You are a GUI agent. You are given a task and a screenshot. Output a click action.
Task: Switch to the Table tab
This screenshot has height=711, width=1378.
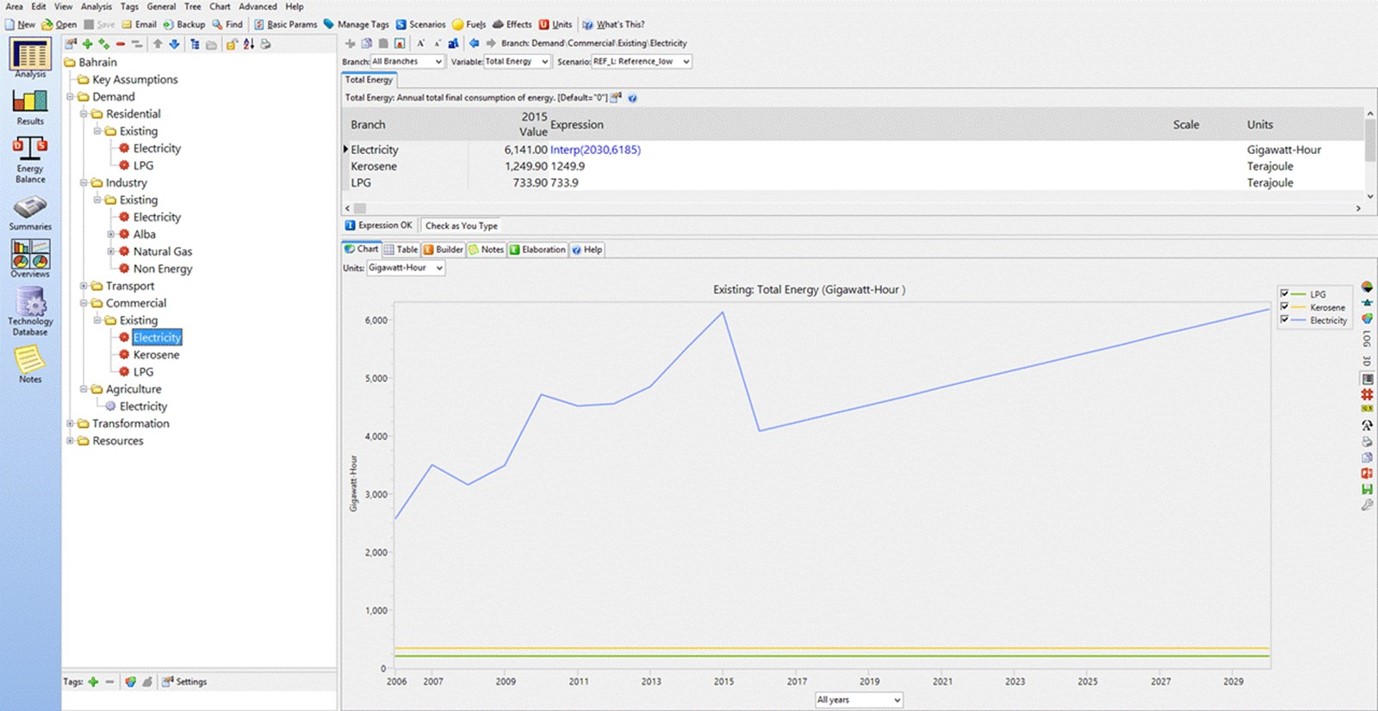click(401, 249)
